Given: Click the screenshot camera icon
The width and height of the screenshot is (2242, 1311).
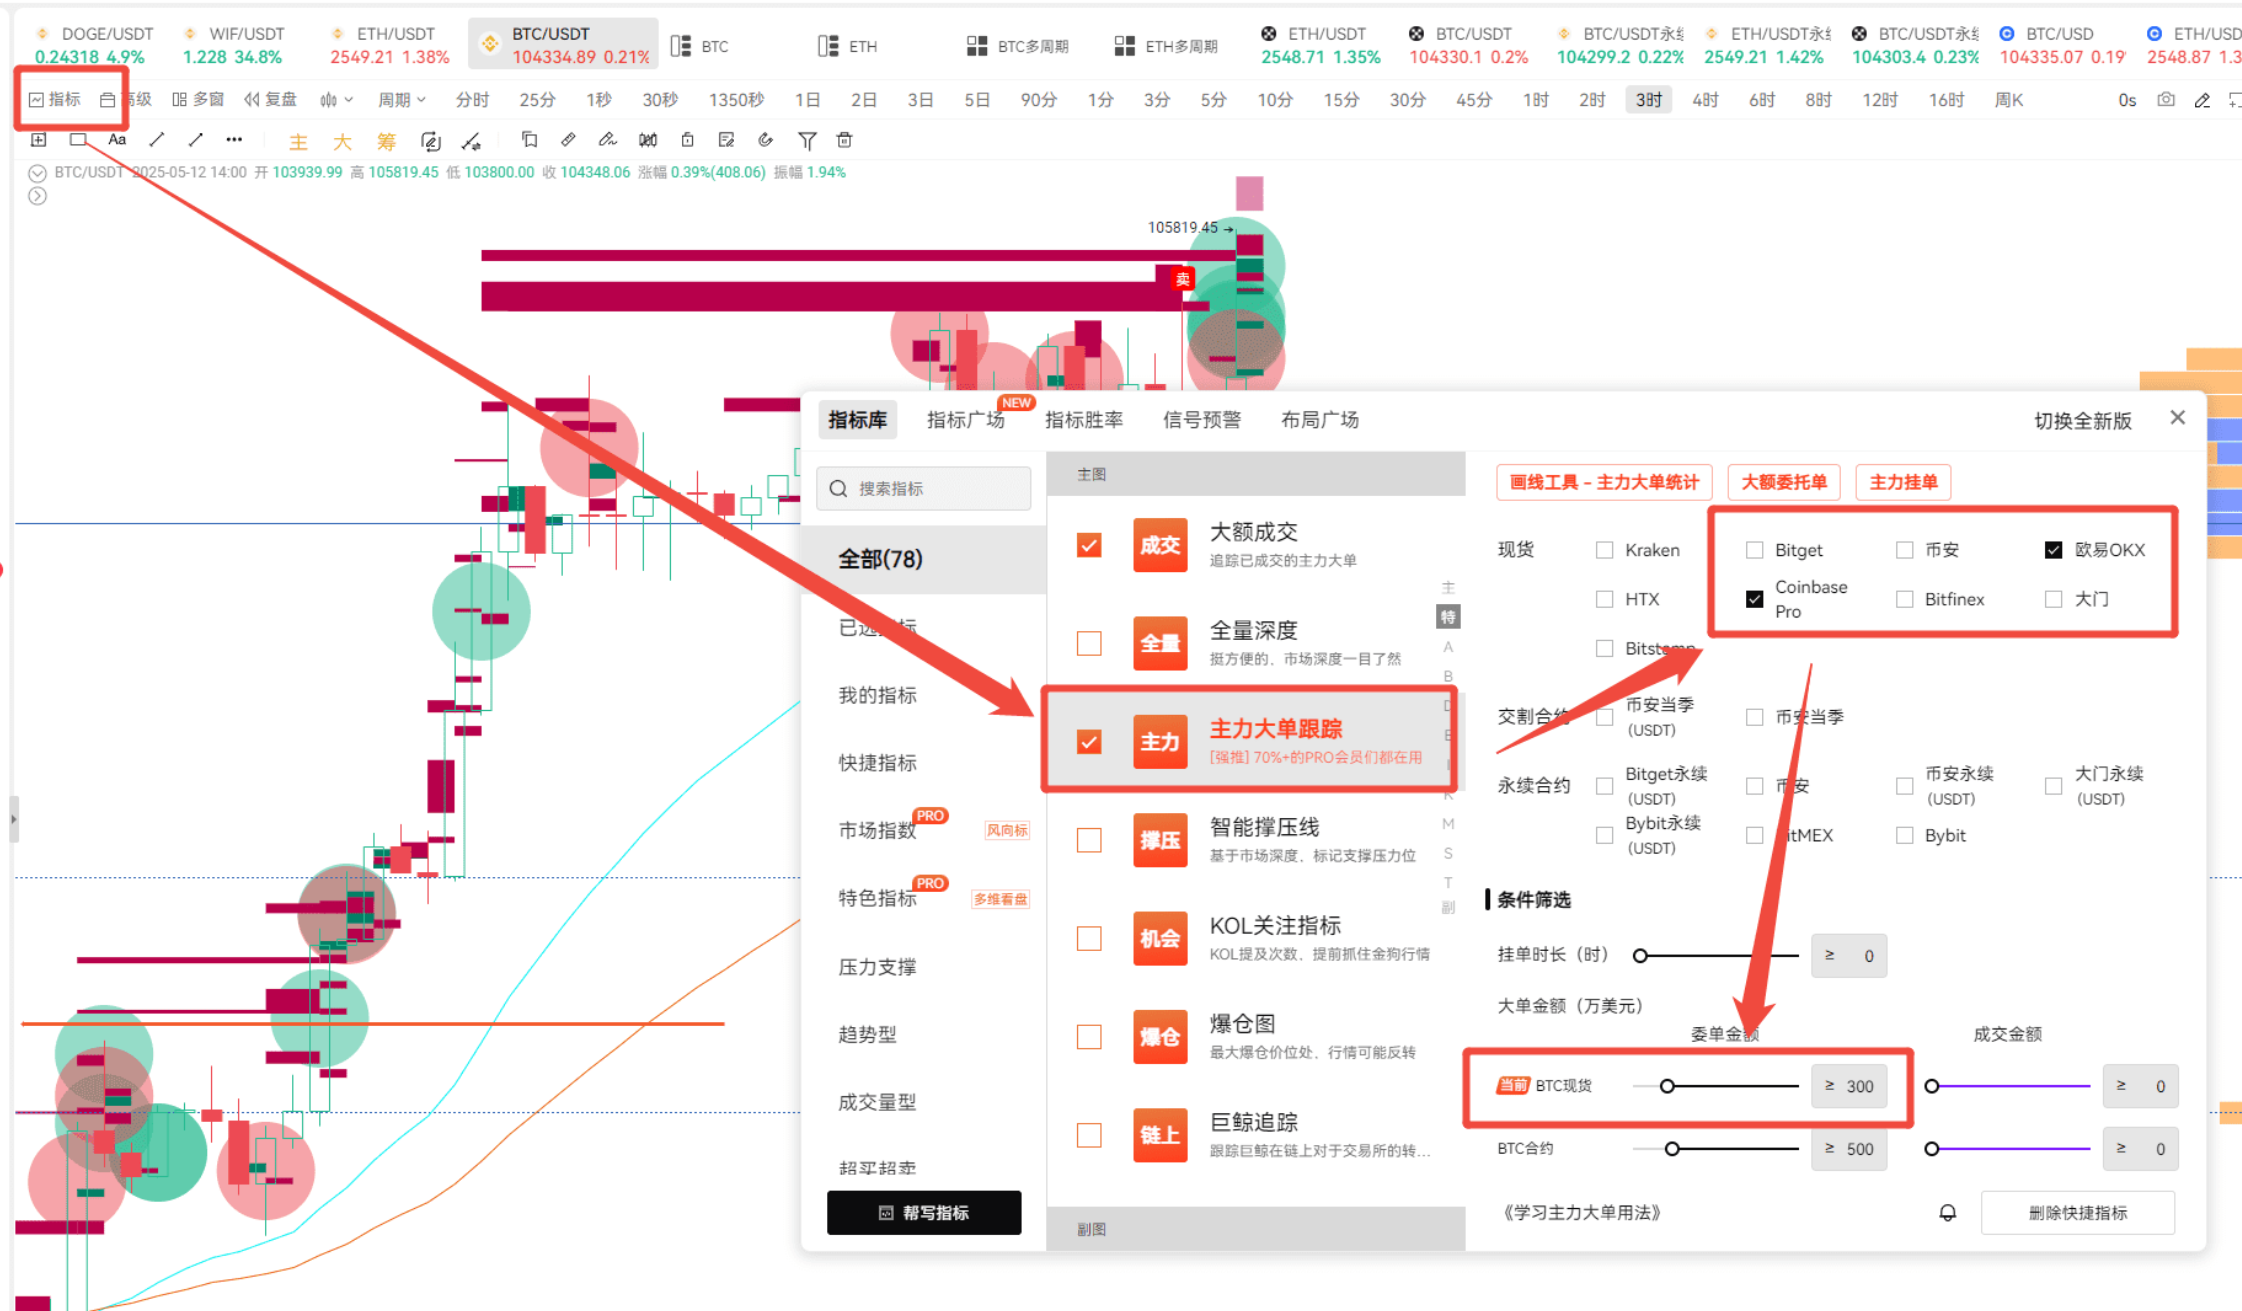Looking at the screenshot, I should (x=2166, y=100).
